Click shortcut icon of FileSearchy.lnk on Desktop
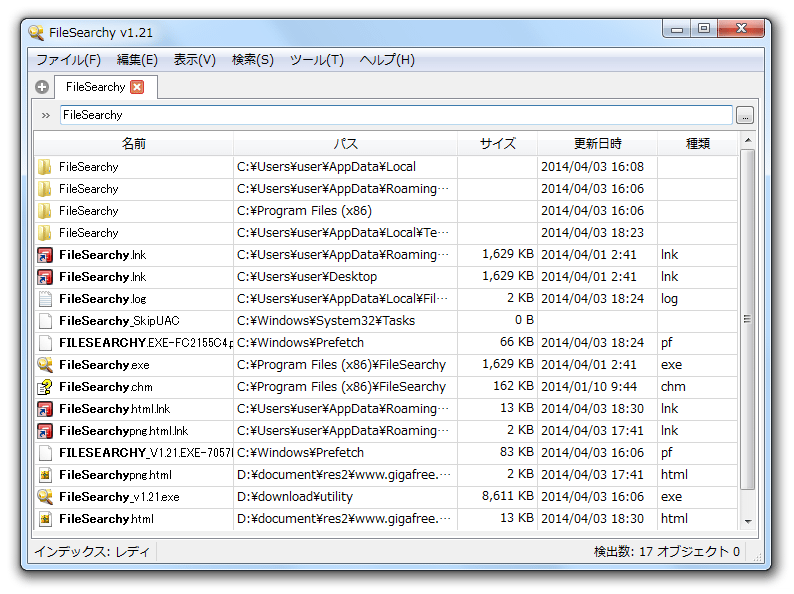This screenshot has width=794, height=594. [45, 277]
